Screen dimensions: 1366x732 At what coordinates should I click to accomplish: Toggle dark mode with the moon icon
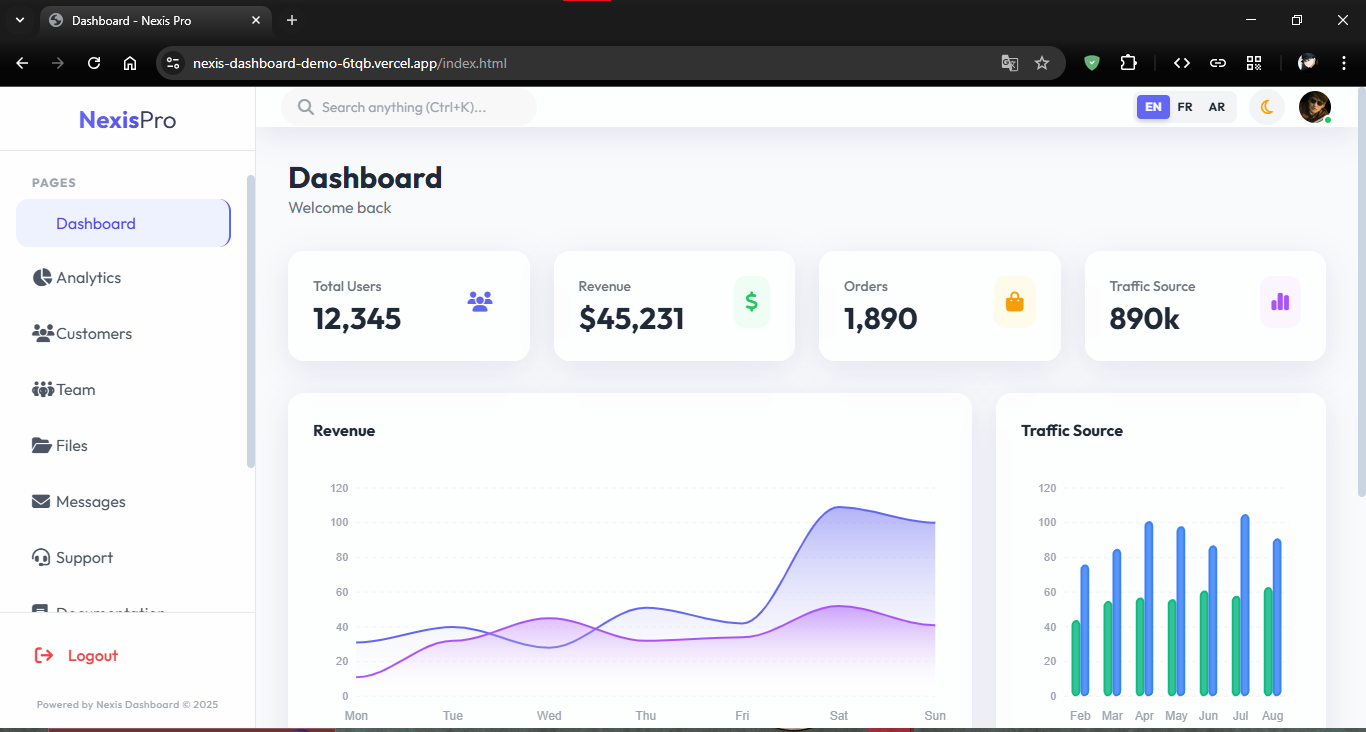(x=1266, y=107)
